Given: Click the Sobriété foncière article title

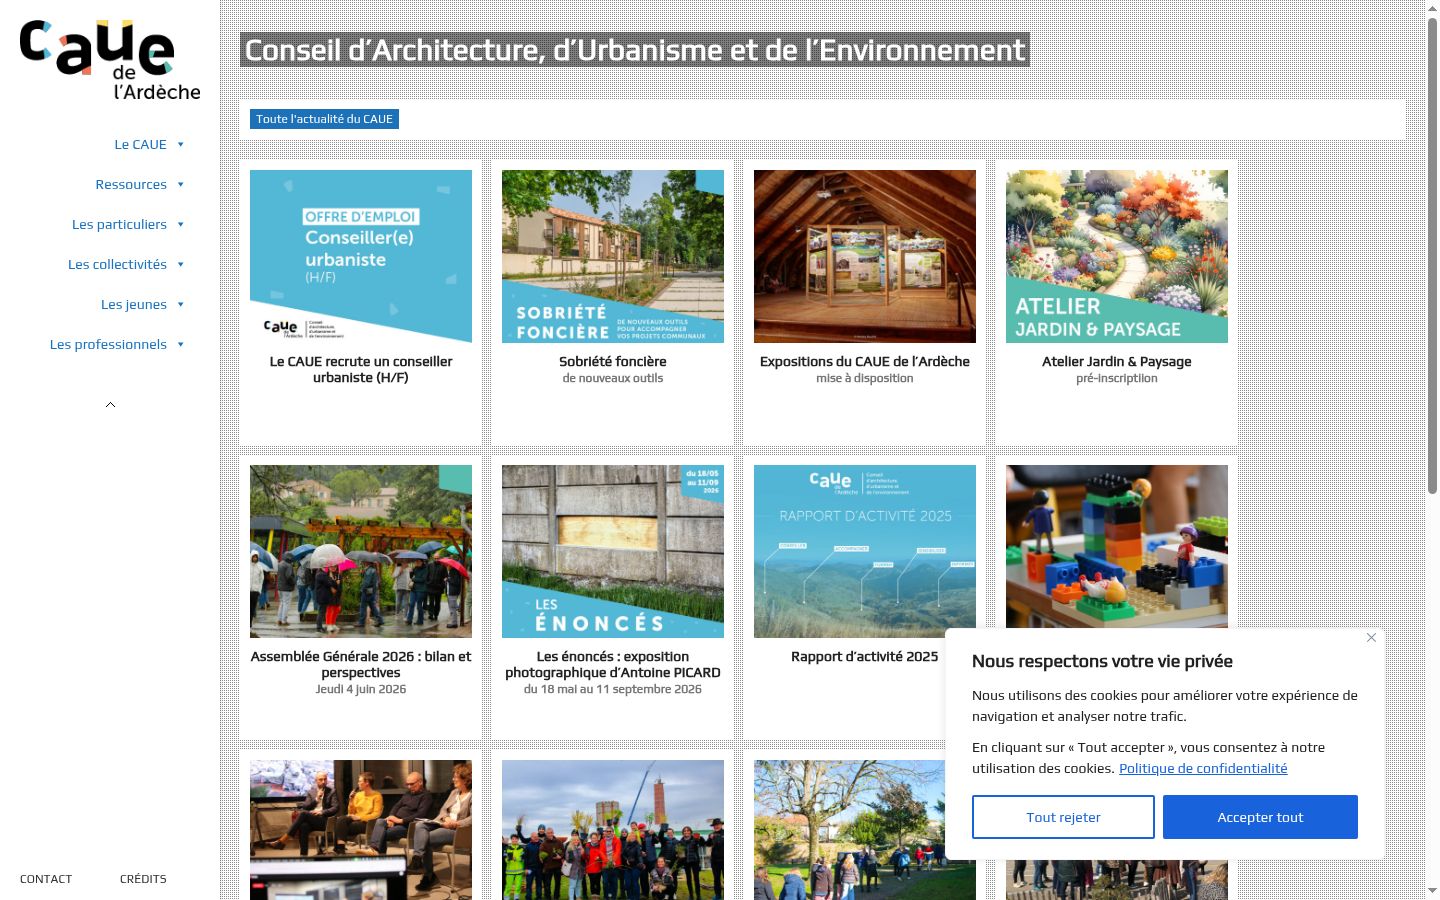Looking at the screenshot, I should click(x=613, y=361).
